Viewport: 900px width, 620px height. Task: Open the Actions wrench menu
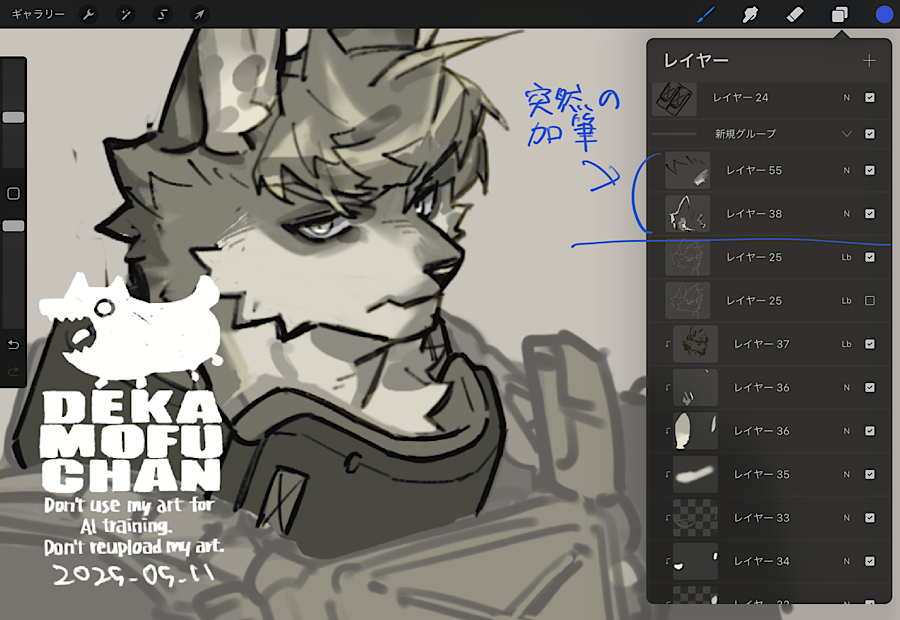87,14
